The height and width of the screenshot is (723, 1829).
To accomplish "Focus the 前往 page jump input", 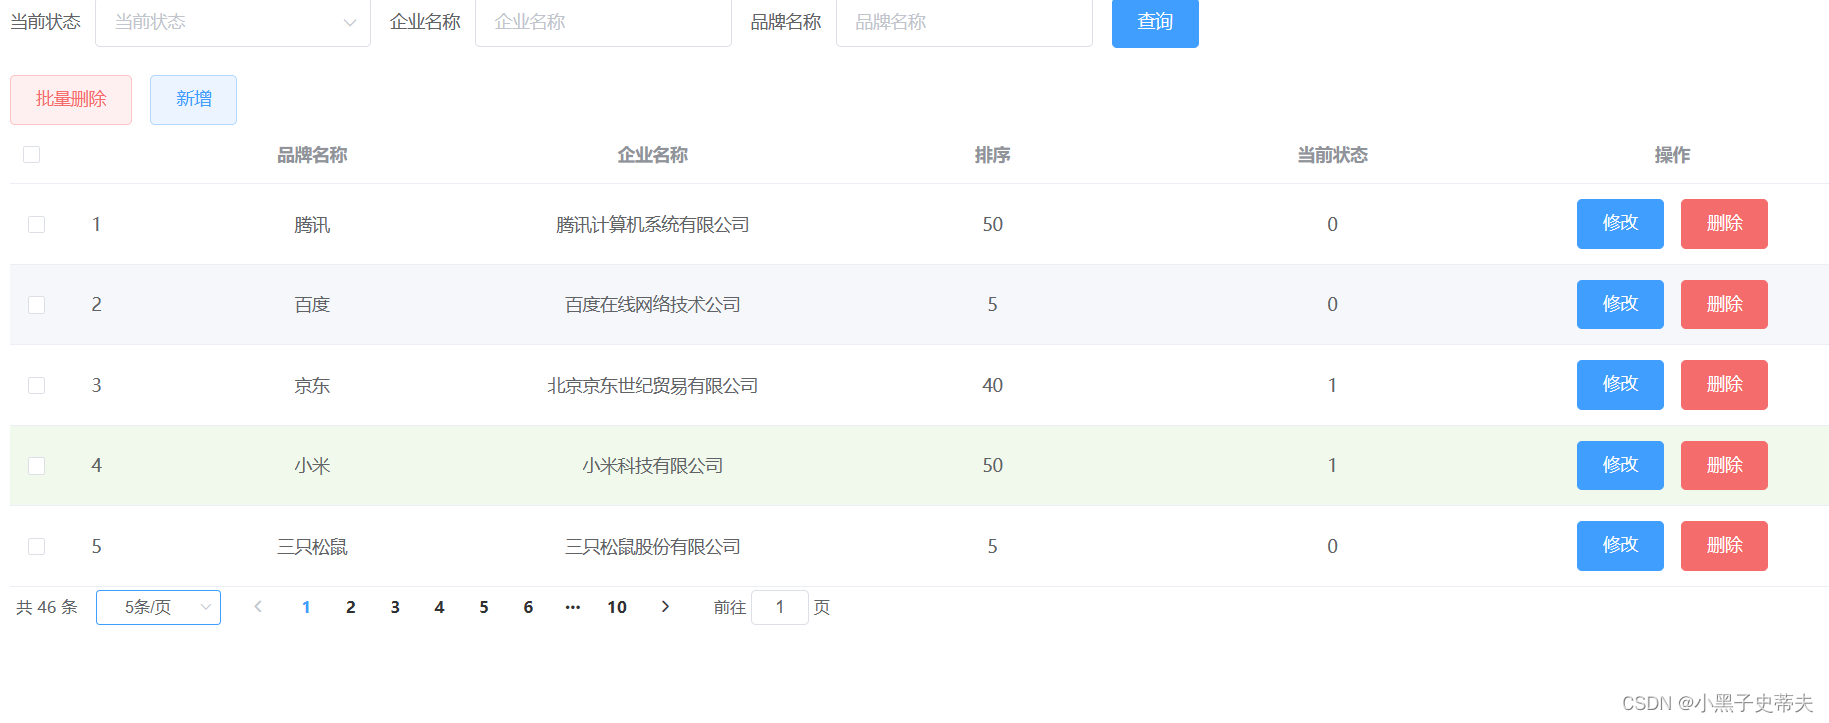I will [x=779, y=607].
